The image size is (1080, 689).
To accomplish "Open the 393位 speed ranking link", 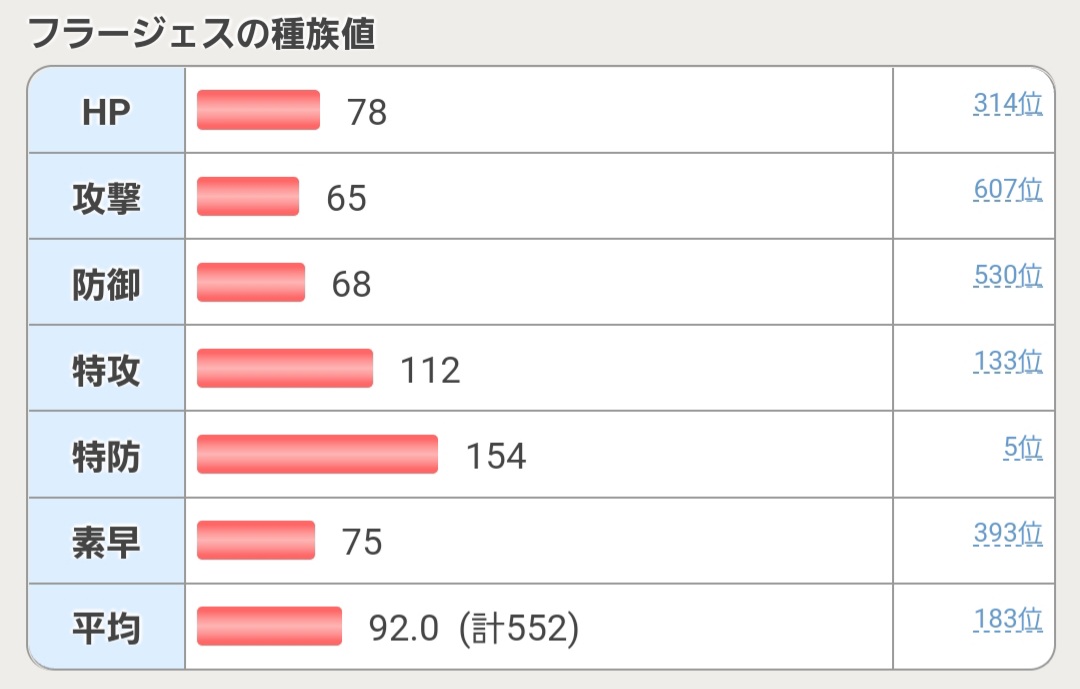I will click(1007, 534).
